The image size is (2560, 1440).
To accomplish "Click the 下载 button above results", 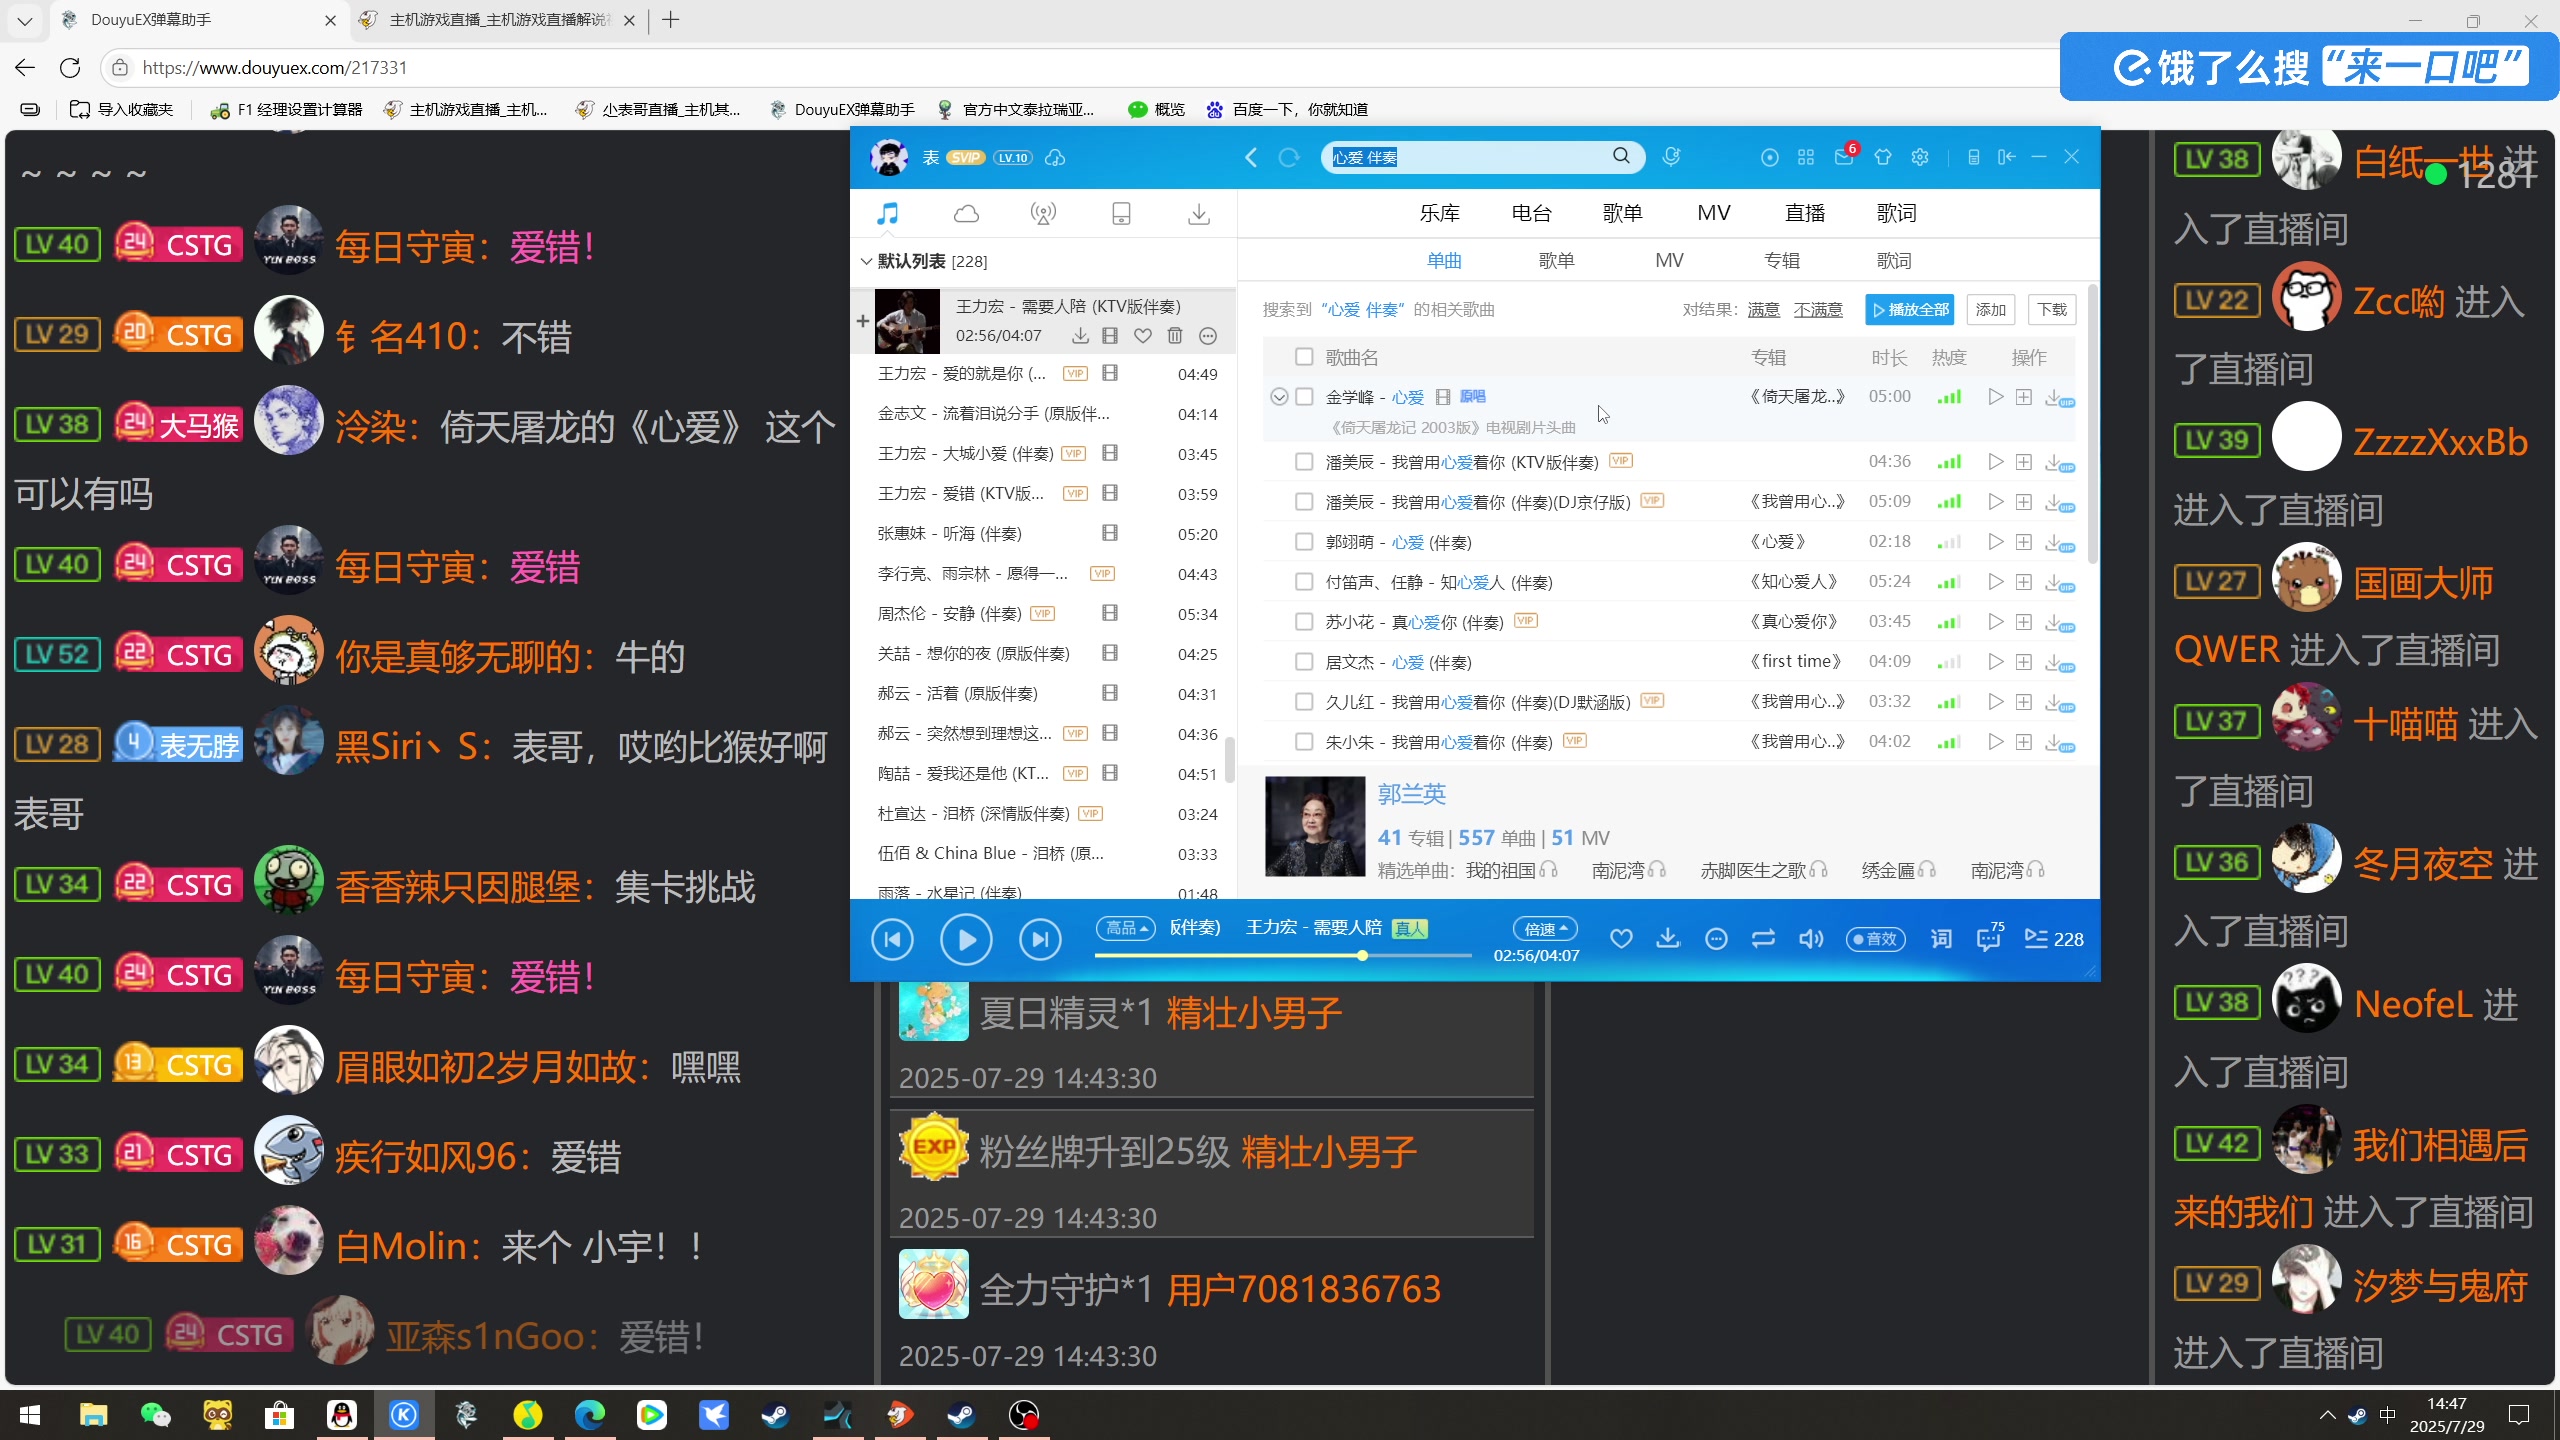I will (x=2052, y=310).
